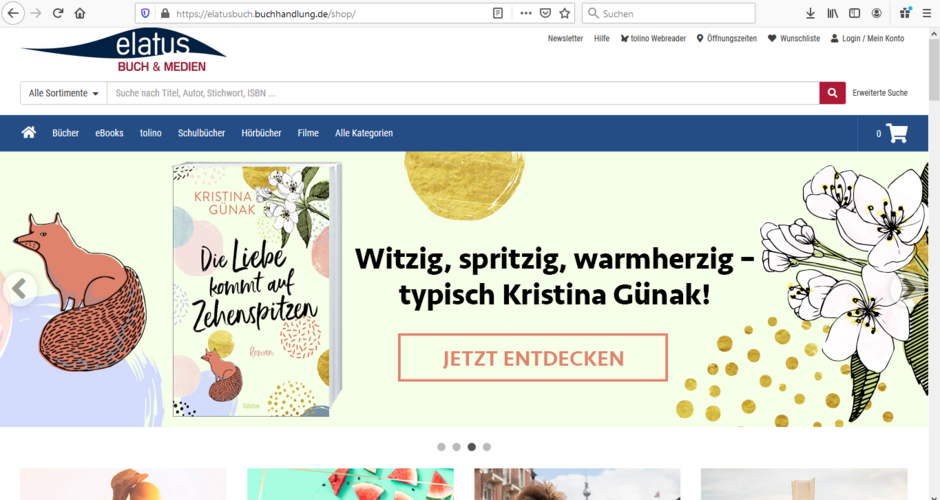Open the Schulbücher category
Image resolution: width=940 pixels, height=500 pixels.
tap(201, 133)
